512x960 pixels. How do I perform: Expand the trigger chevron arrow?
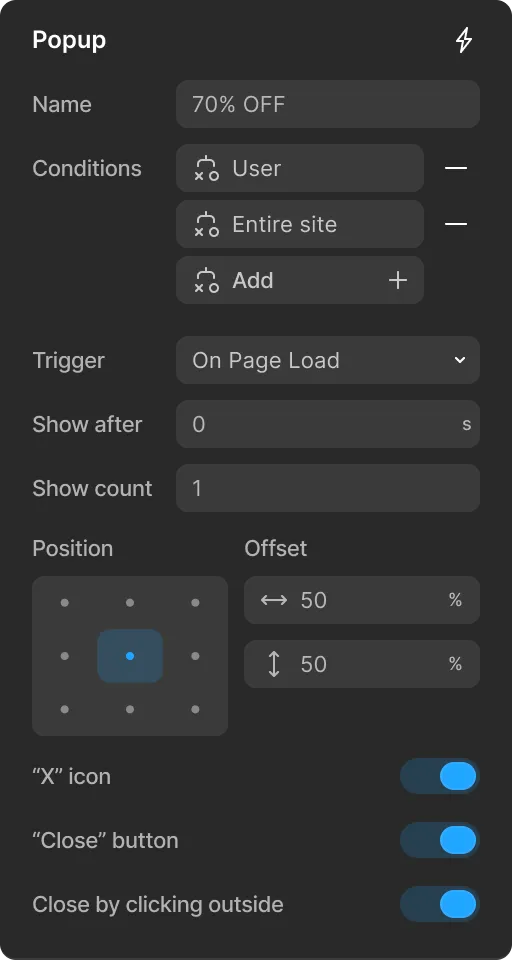[x=460, y=360]
